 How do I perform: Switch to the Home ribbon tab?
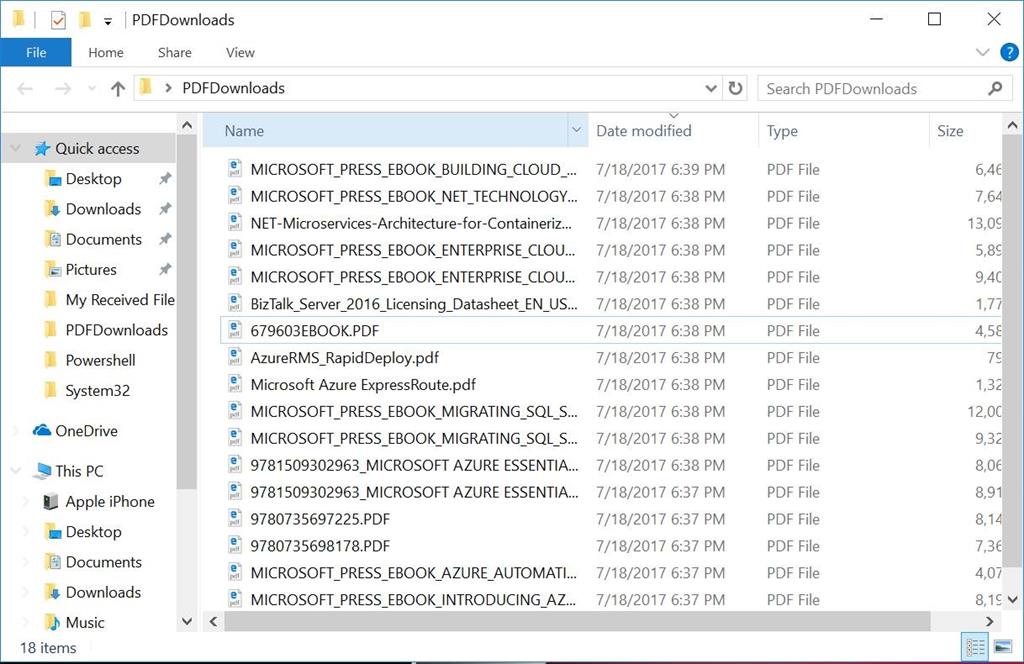tap(106, 52)
